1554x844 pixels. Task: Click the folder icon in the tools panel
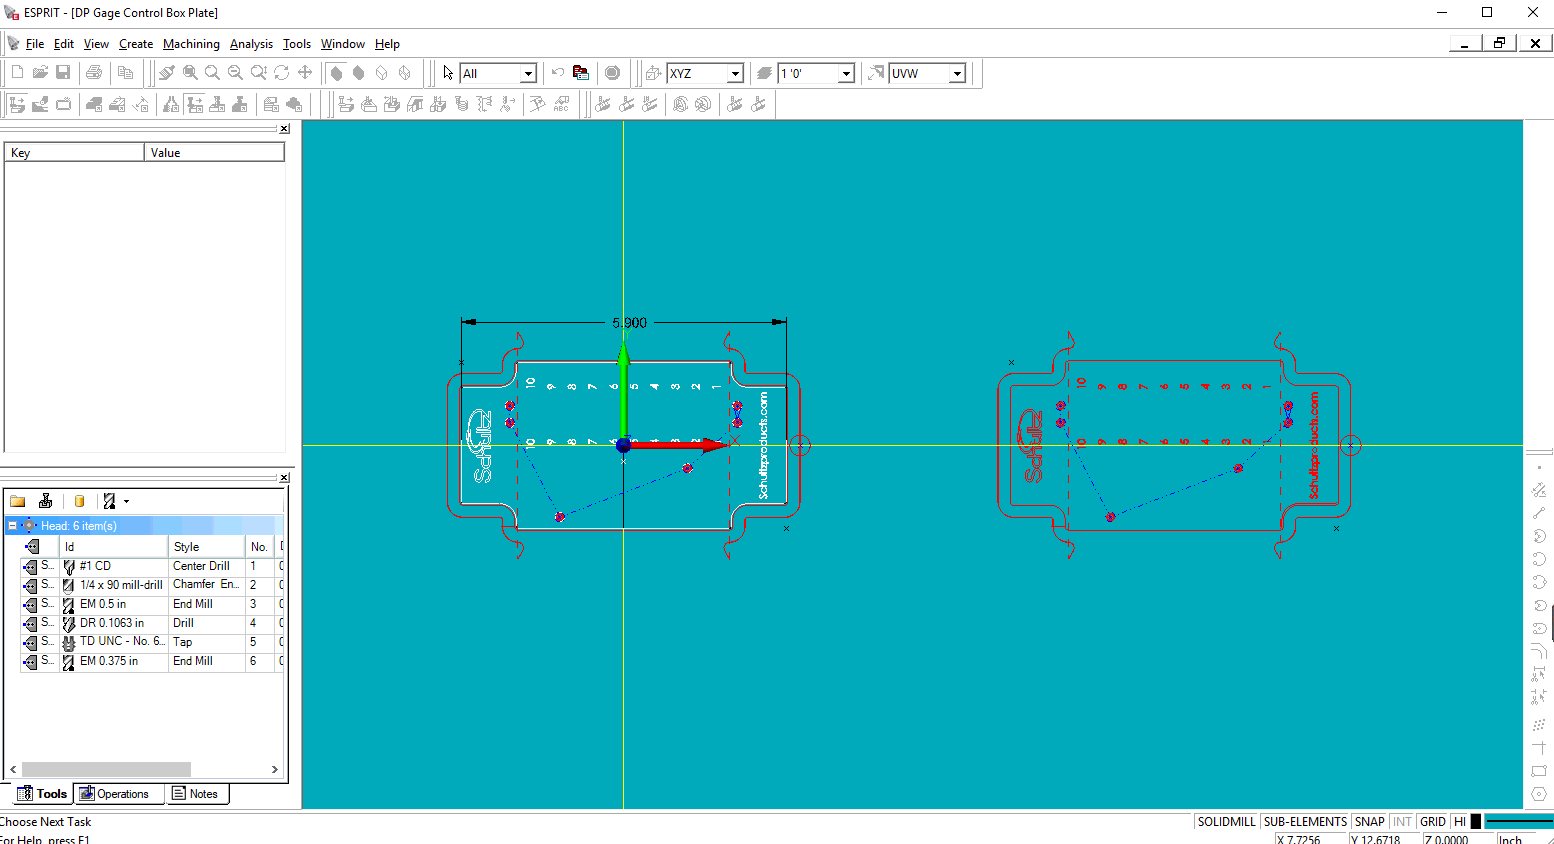(18, 501)
